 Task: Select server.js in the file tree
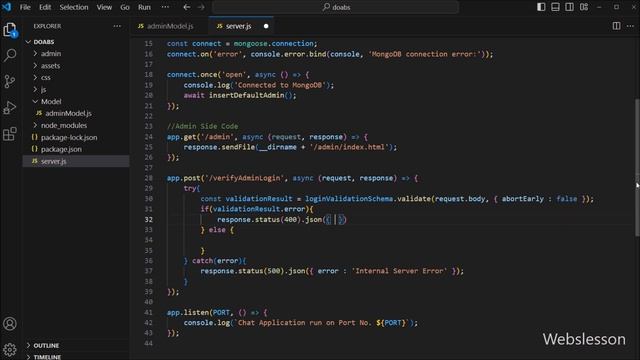point(76,161)
